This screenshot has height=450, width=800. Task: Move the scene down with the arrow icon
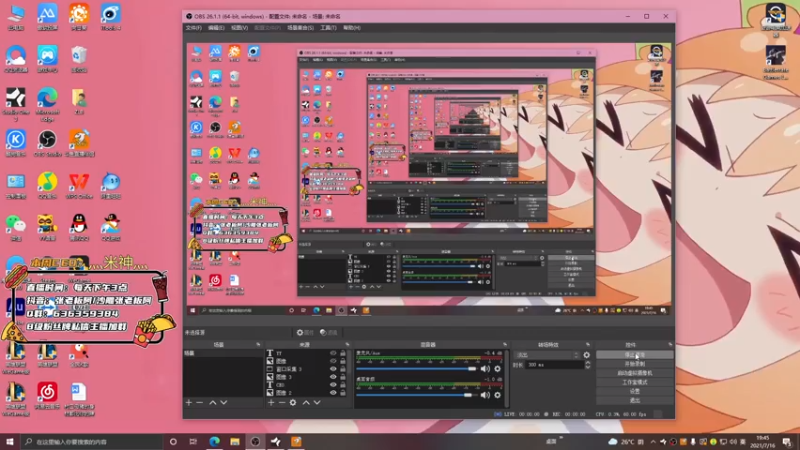coord(223,403)
